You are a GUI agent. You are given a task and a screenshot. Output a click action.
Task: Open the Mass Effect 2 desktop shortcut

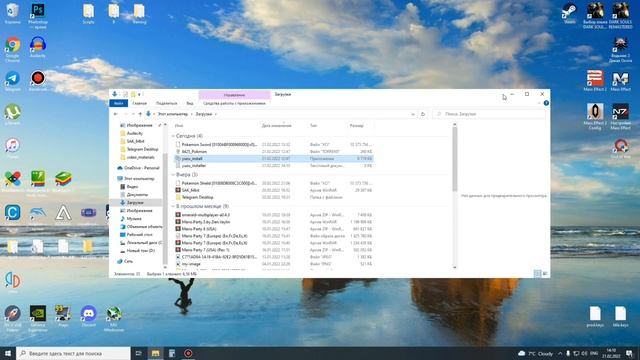(595, 81)
